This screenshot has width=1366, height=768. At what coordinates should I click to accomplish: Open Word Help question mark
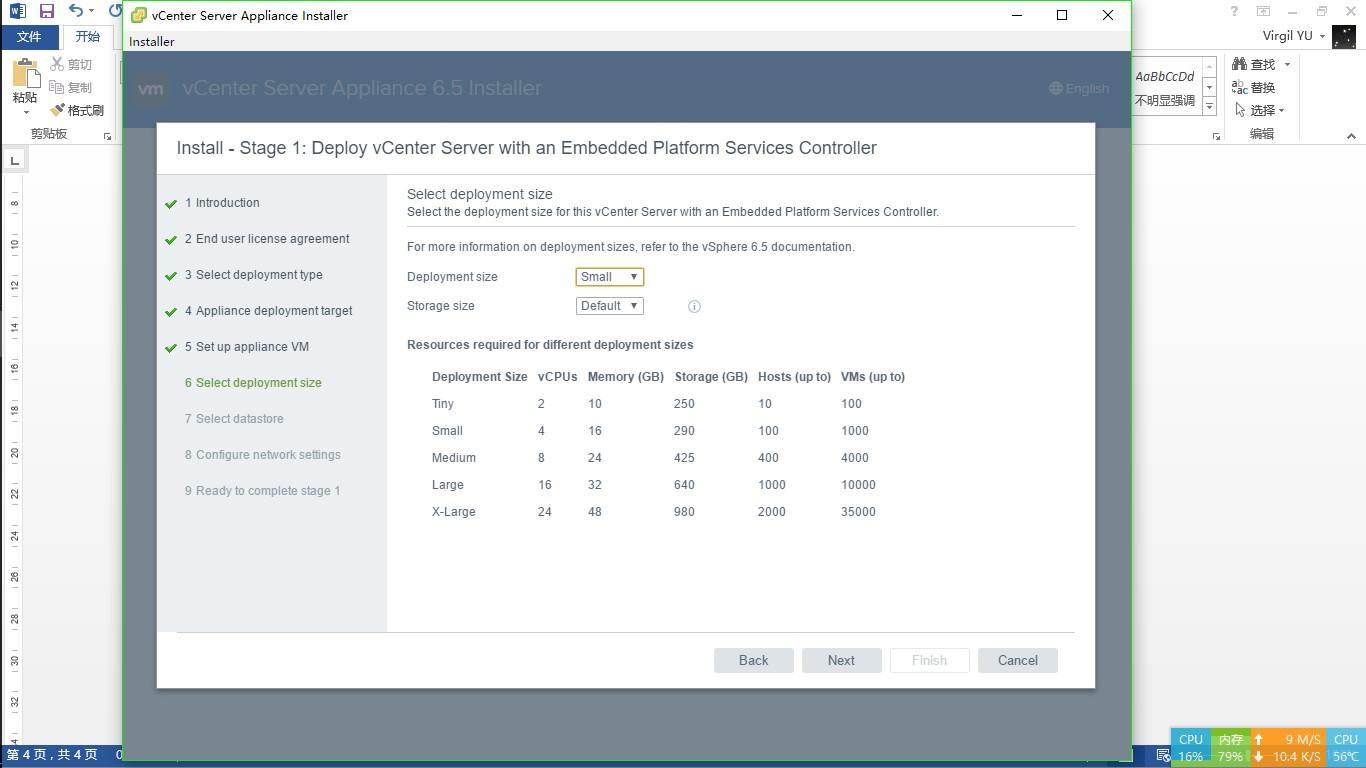1234,11
